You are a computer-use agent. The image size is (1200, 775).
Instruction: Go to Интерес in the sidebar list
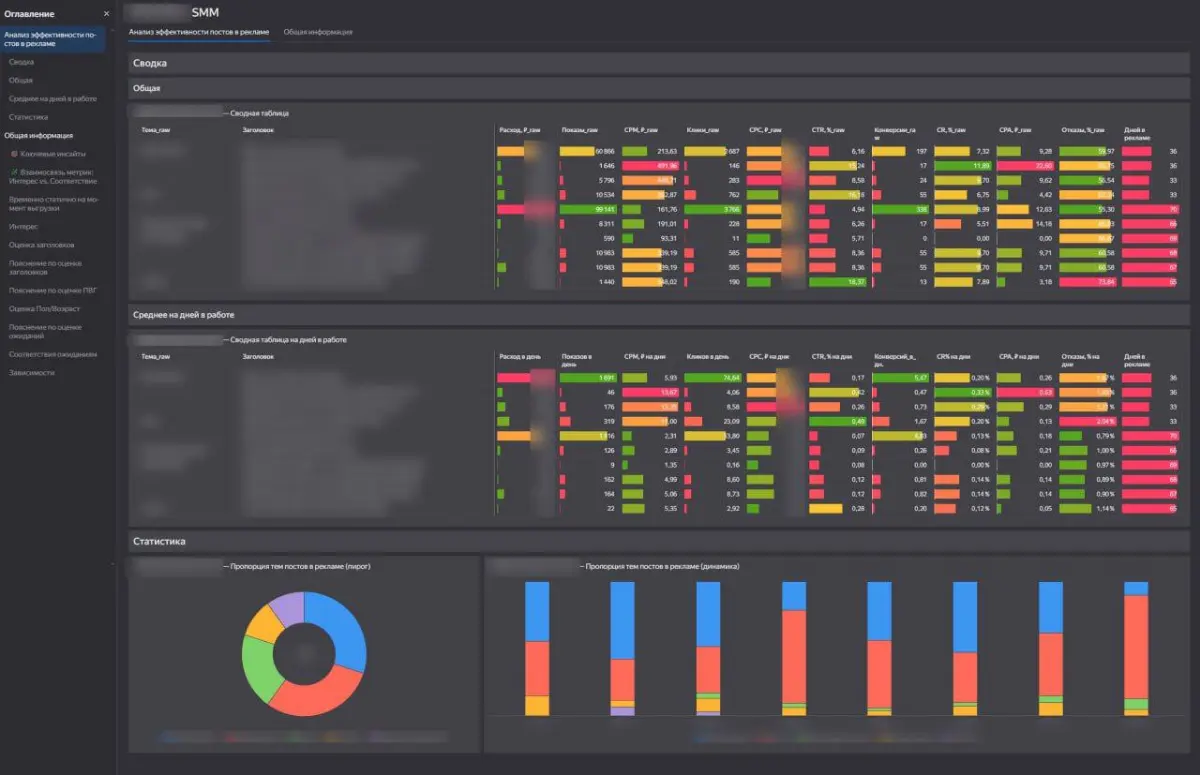coord(23,226)
